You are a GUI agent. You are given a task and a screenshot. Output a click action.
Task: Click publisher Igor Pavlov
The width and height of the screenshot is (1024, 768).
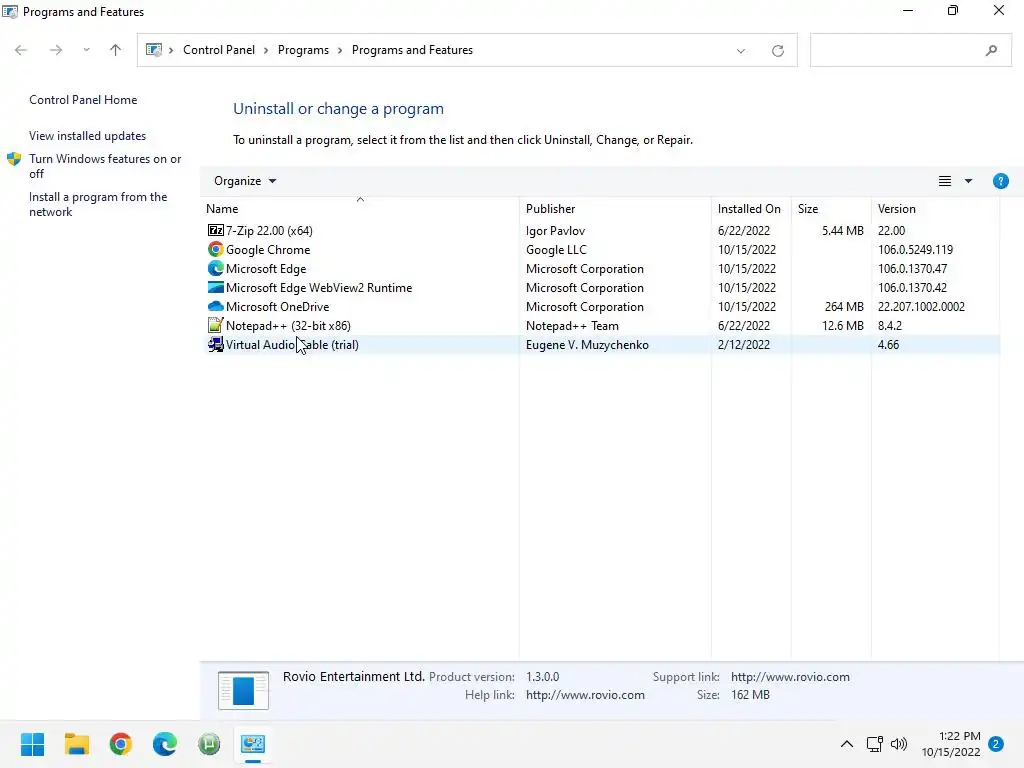point(555,231)
